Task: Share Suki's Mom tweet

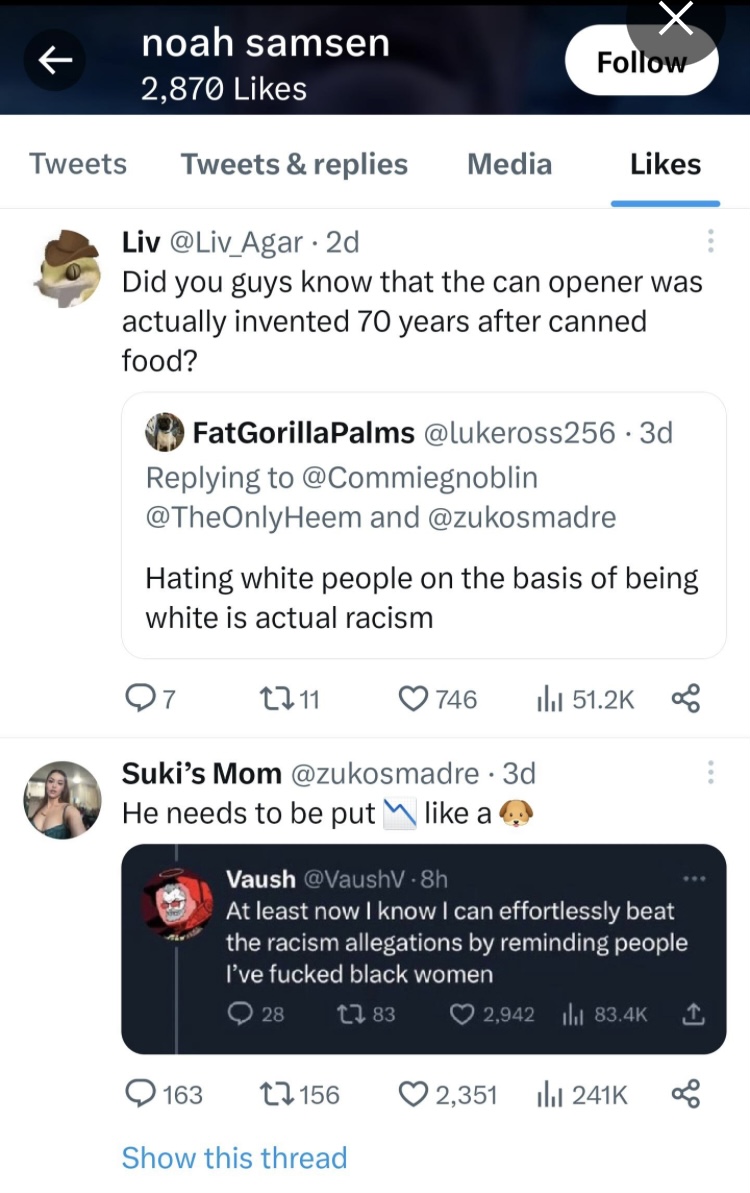Action: point(685,1095)
